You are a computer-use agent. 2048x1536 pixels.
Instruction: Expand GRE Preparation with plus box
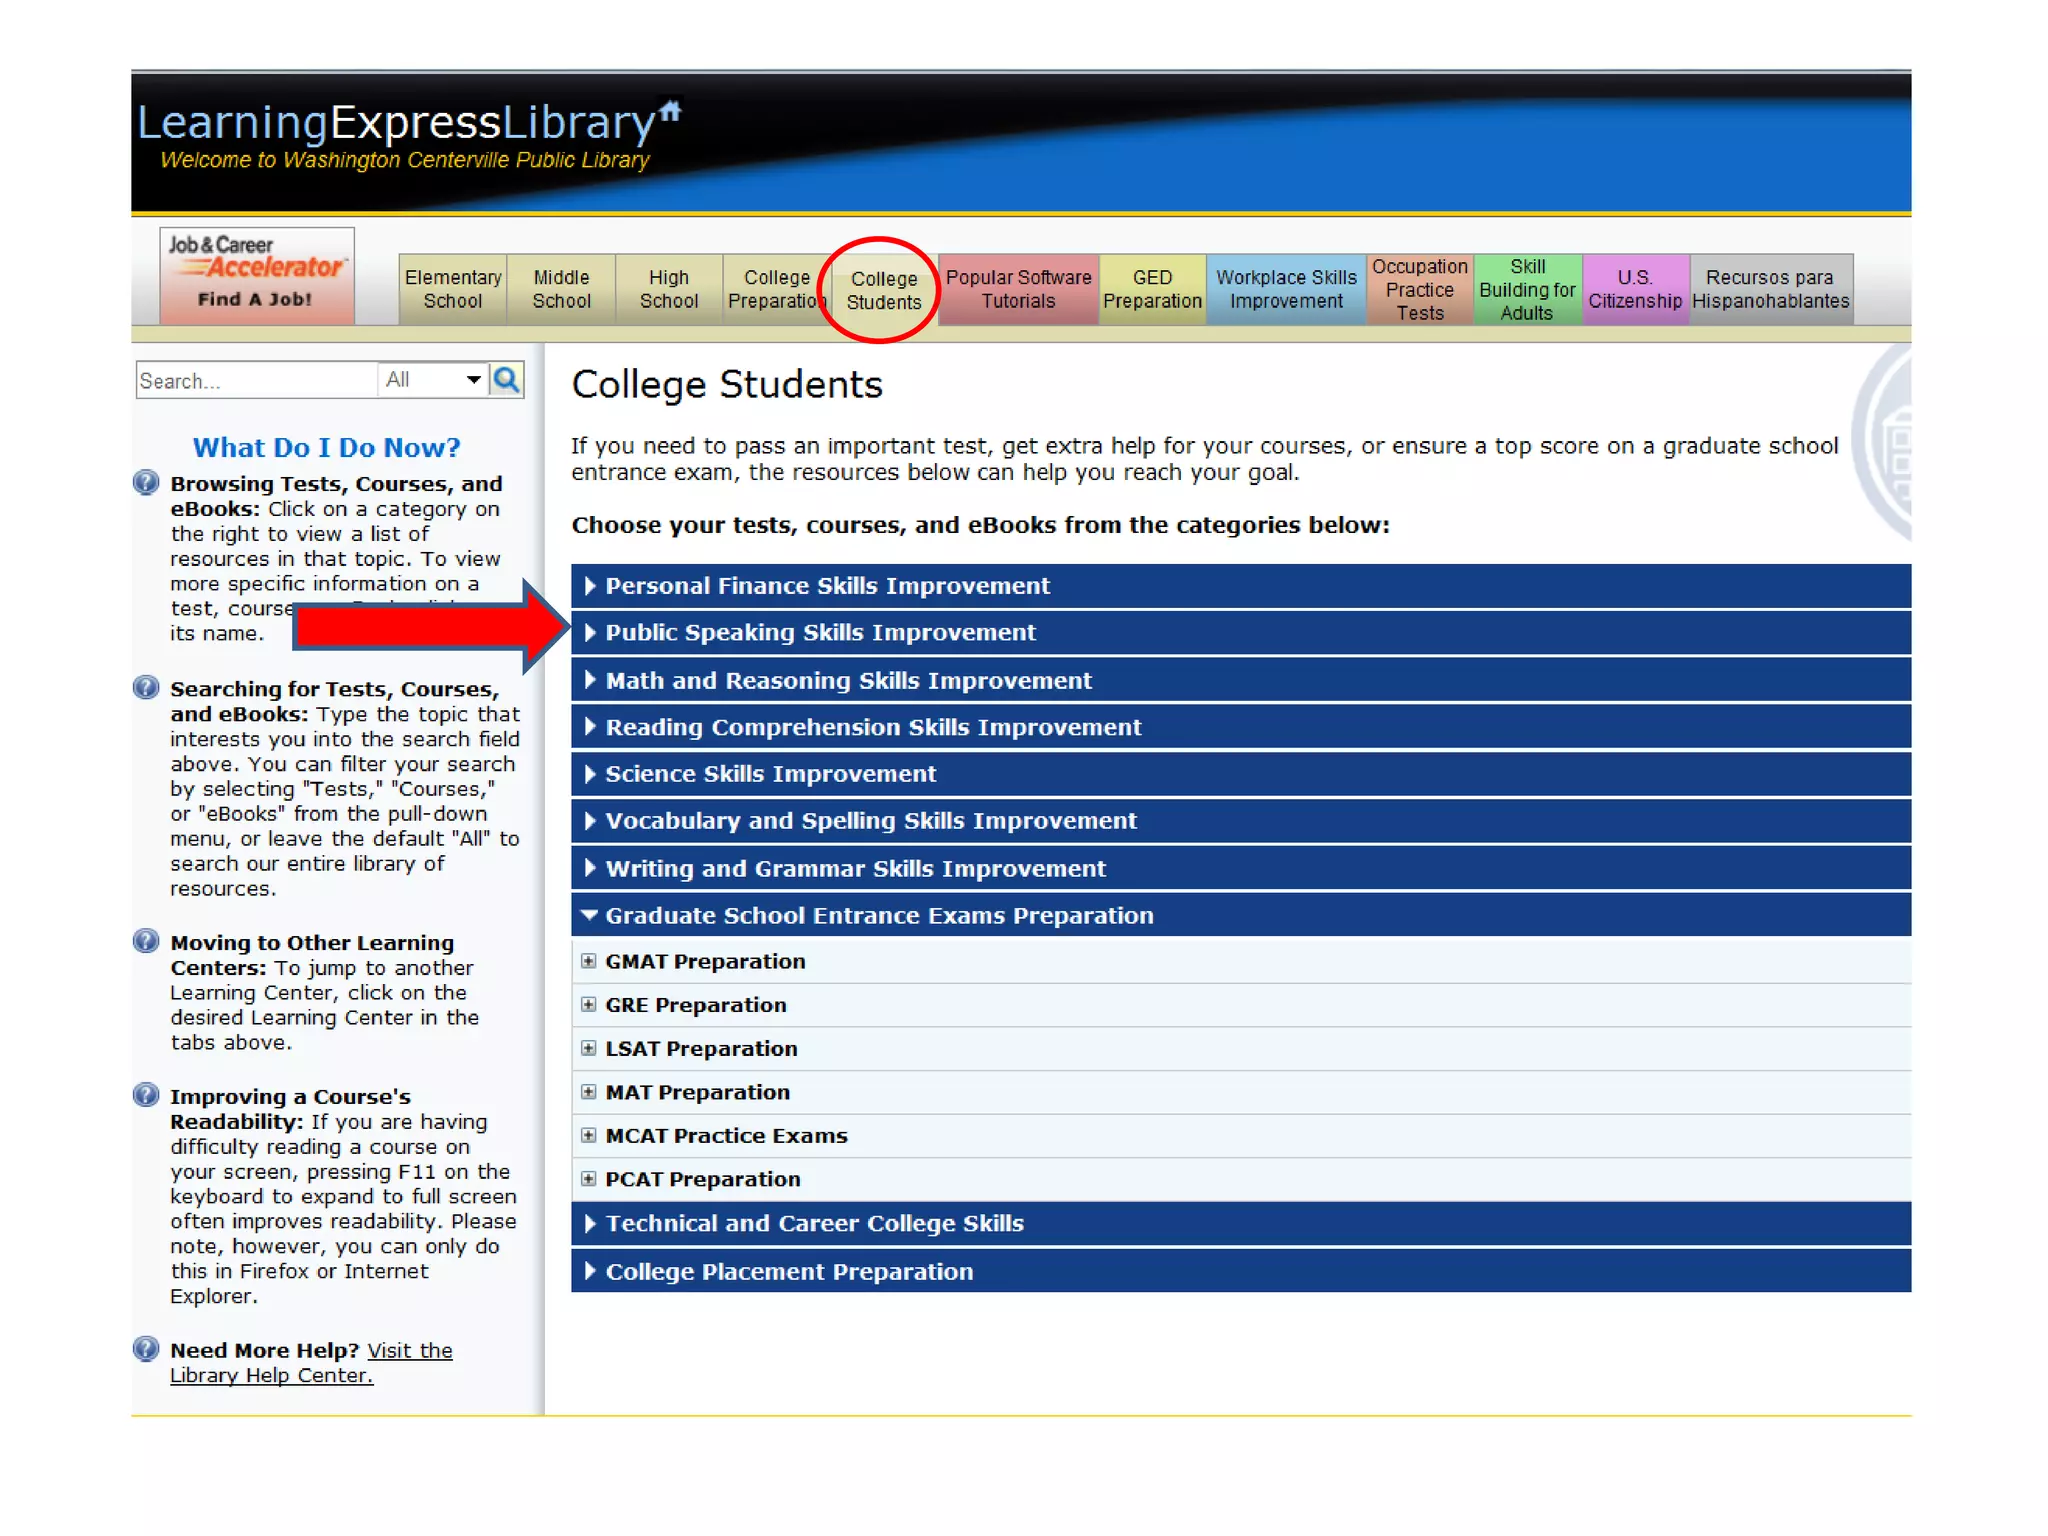[589, 1005]
